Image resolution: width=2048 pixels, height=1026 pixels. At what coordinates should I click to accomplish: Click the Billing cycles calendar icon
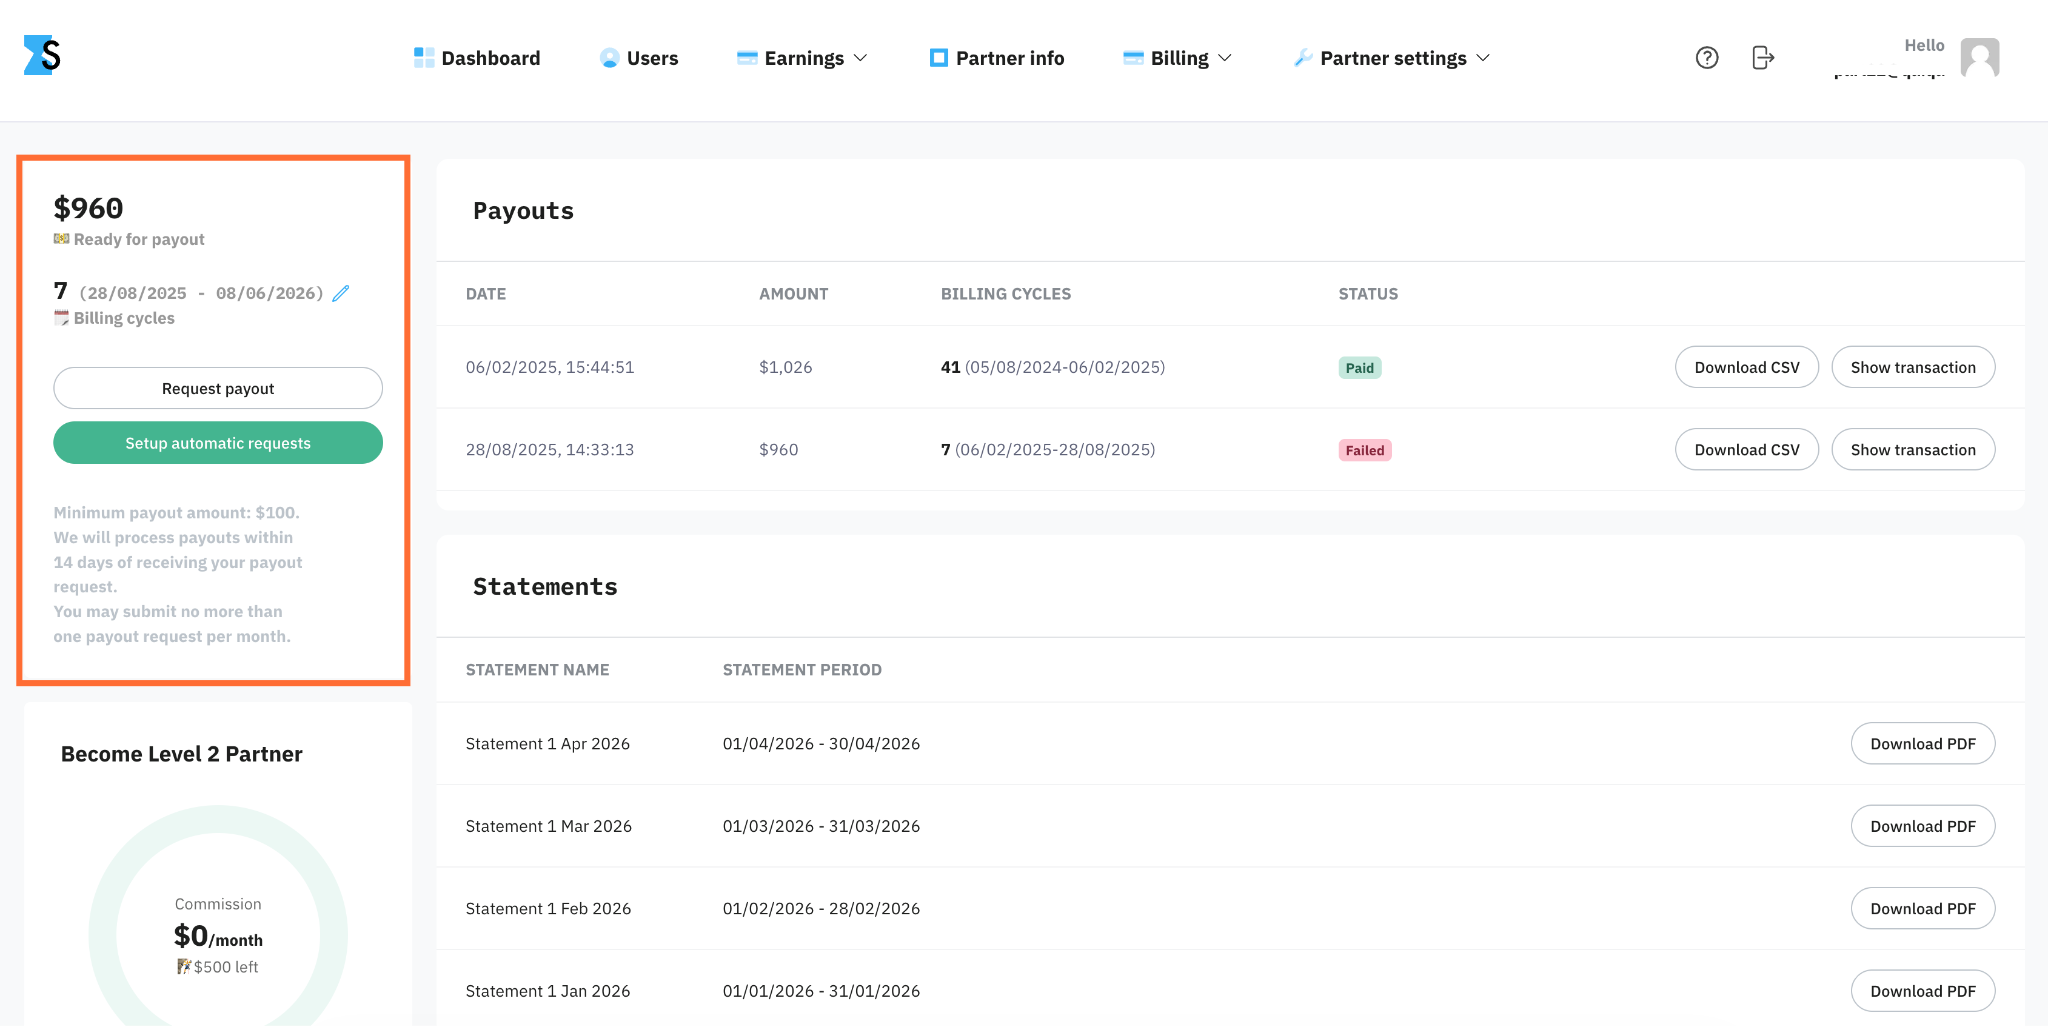pos(62,318)
